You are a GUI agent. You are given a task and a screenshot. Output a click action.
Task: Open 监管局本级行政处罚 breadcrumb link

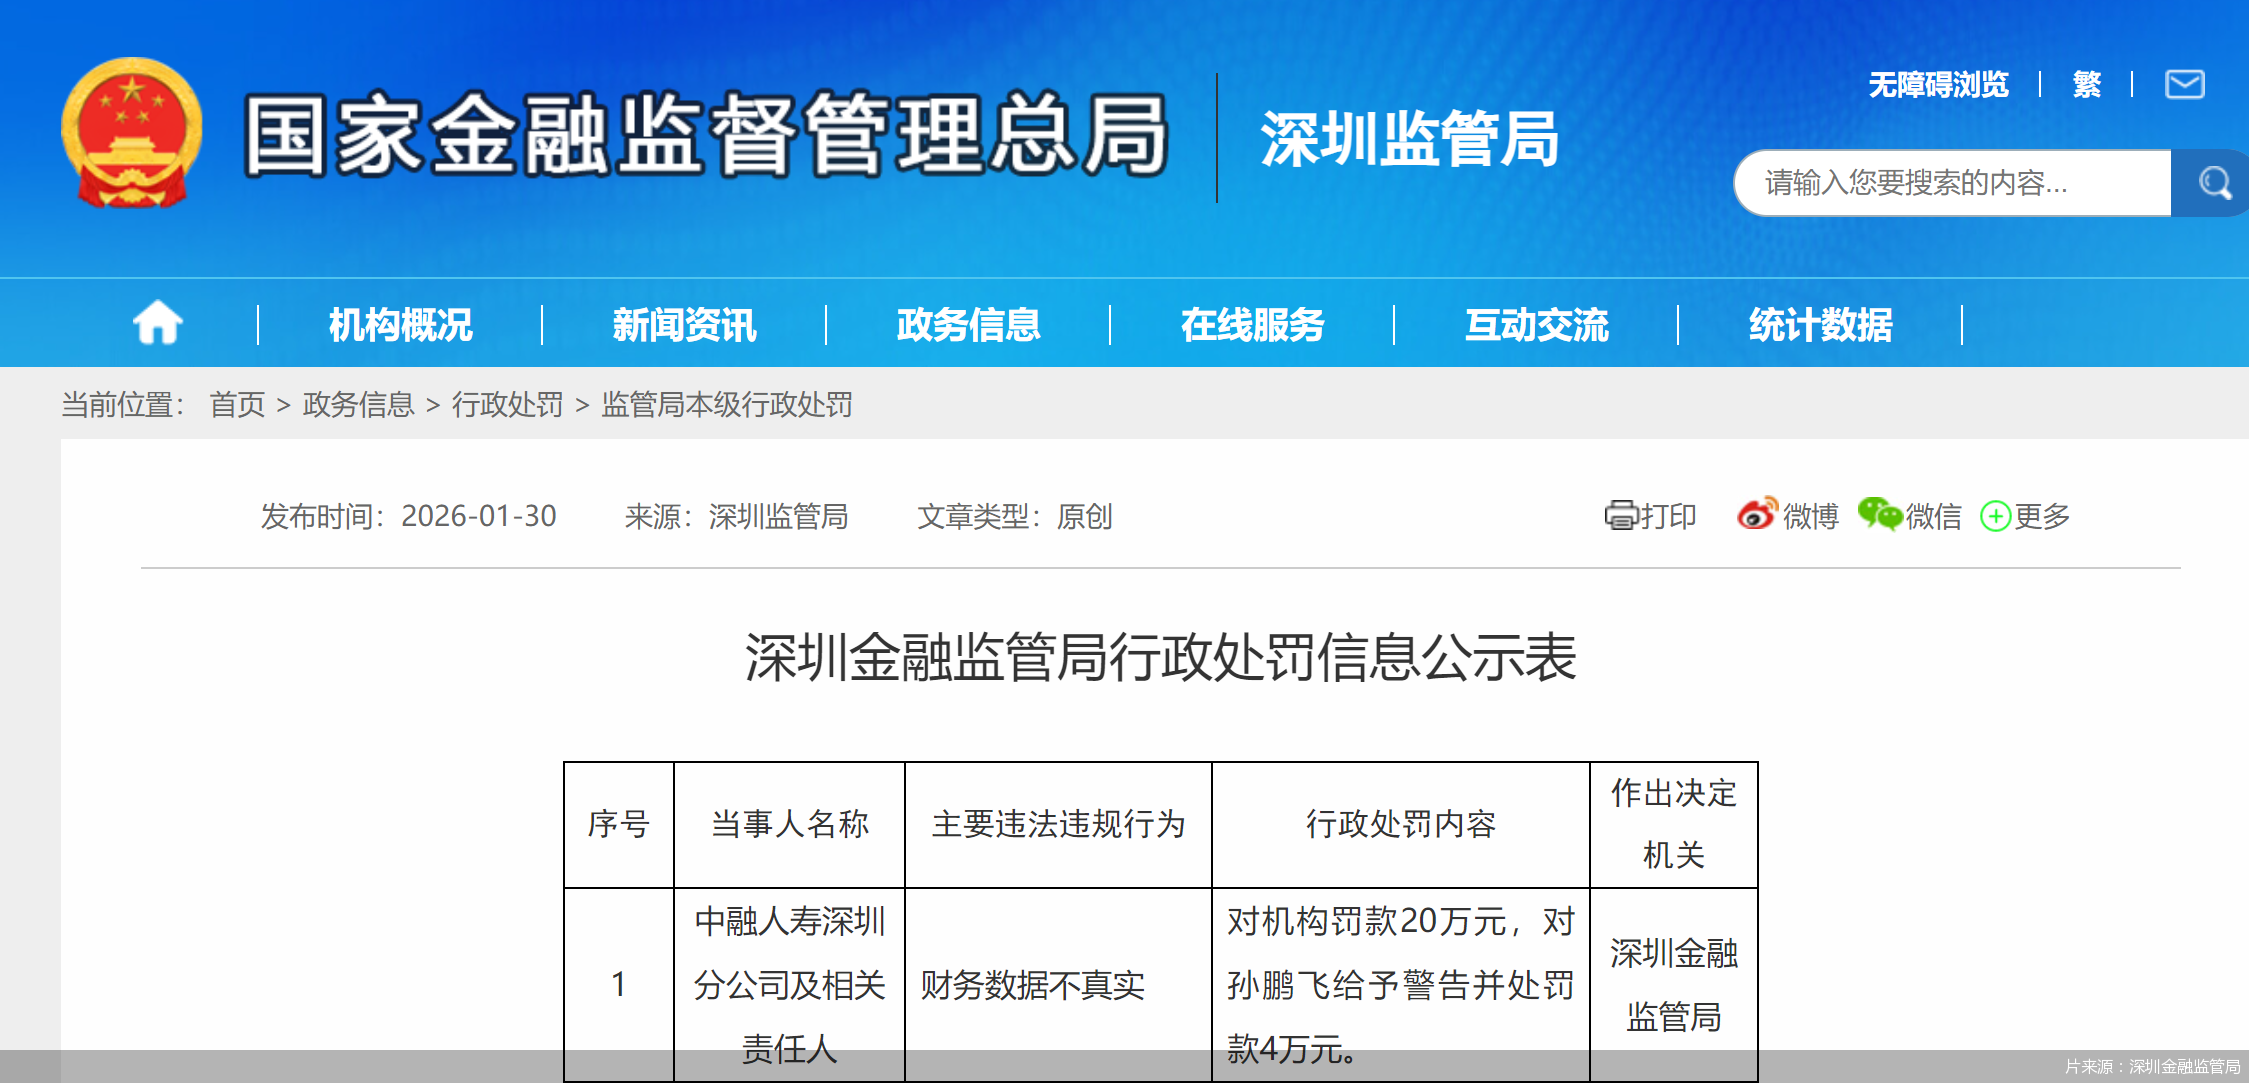click(726, 404)
